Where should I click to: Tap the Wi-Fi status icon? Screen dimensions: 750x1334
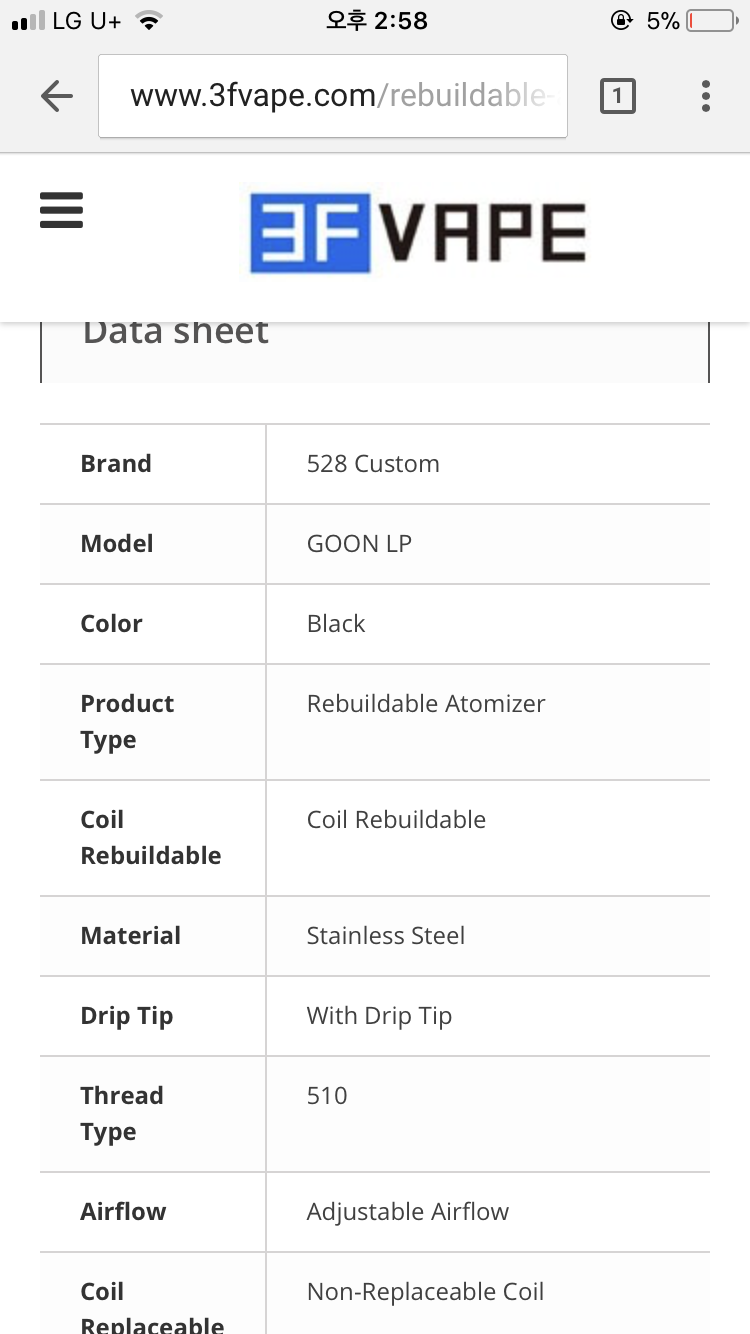(149, 21)
